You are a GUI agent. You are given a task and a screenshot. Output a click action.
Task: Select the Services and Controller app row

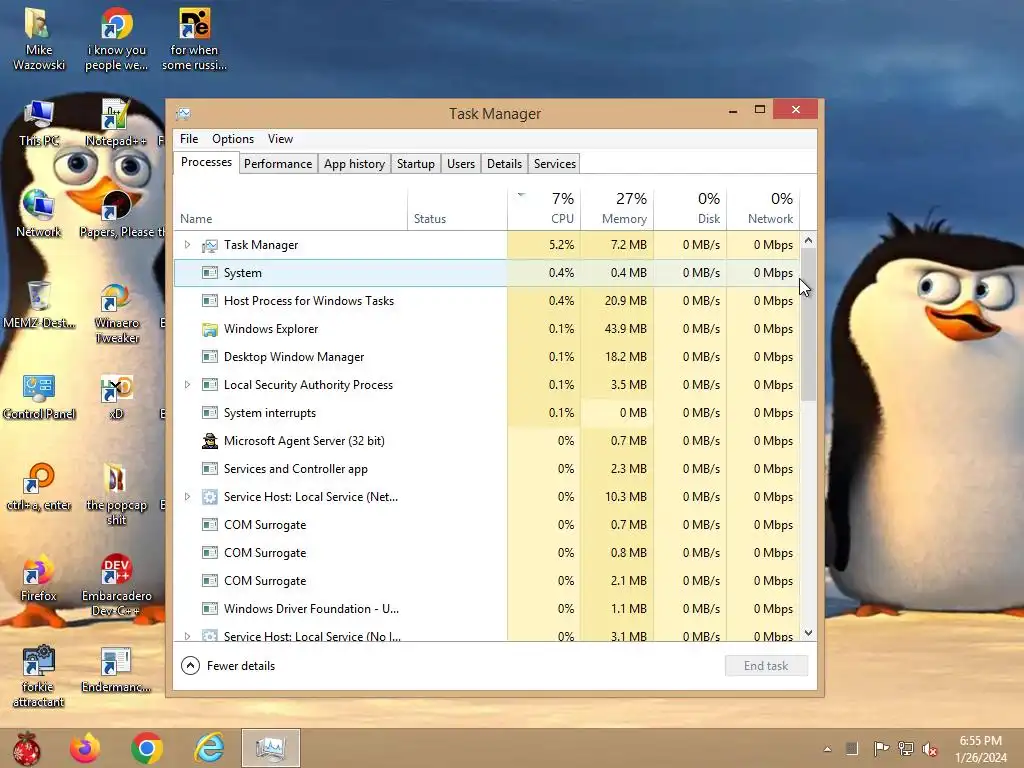487,469
